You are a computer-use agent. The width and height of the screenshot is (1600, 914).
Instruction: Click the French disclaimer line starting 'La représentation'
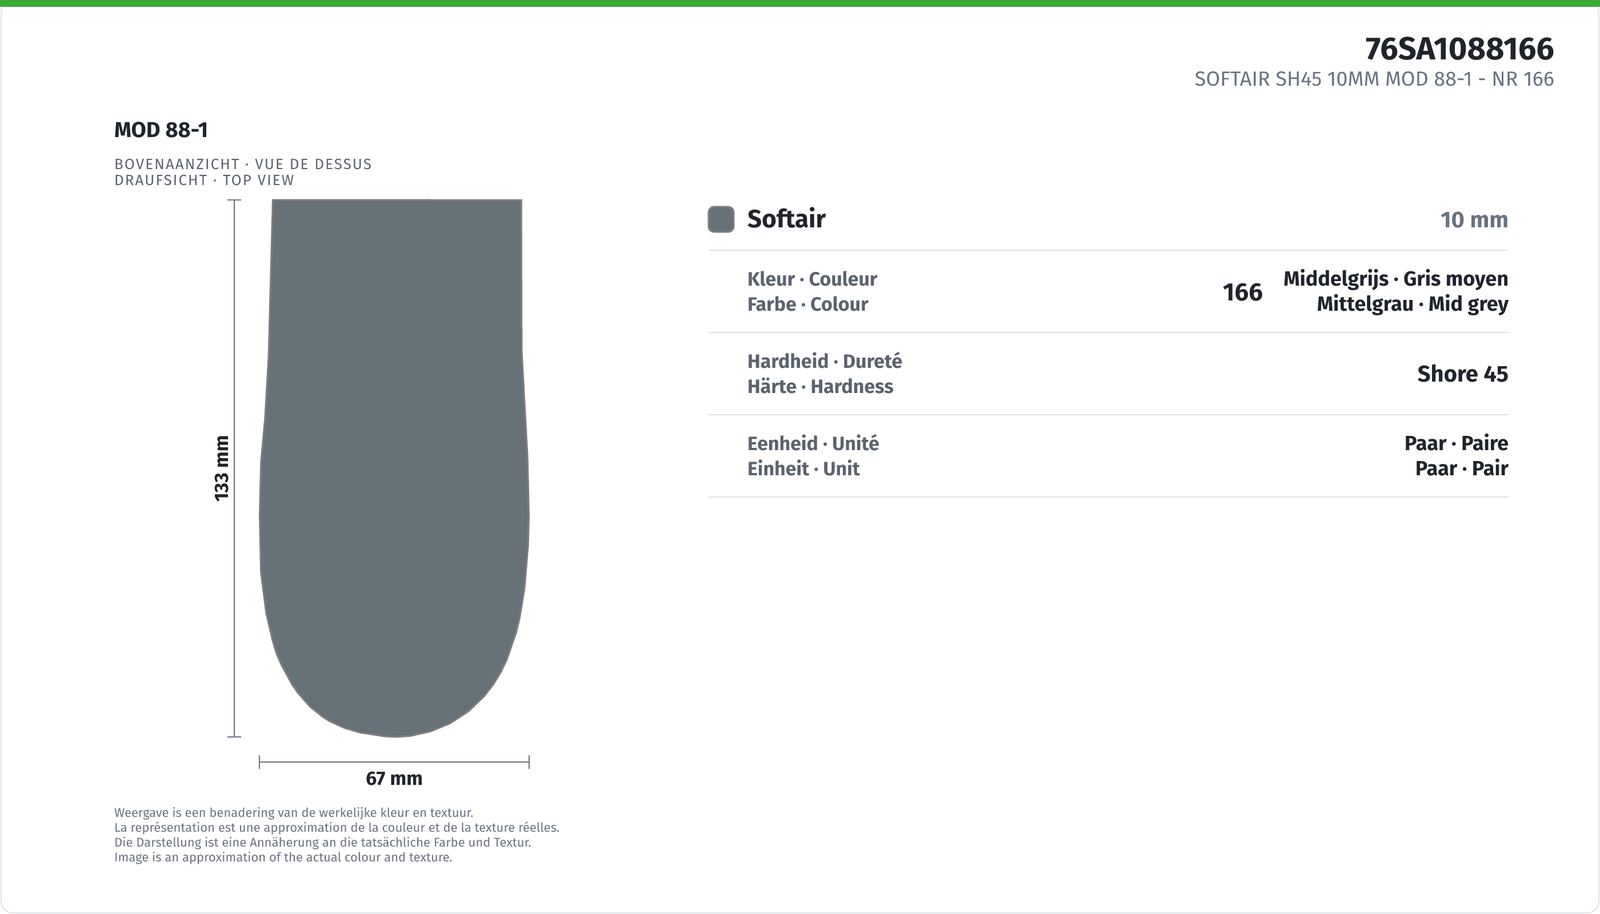pos(337,828)
